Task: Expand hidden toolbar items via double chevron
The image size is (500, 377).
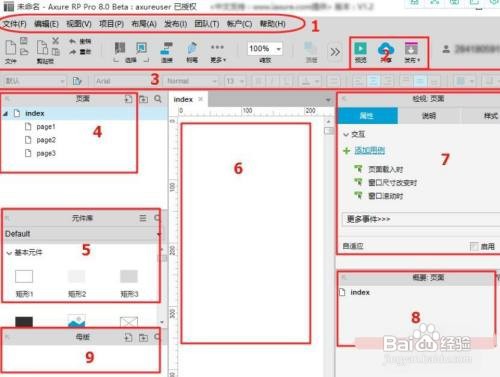Action: (335, 52)
